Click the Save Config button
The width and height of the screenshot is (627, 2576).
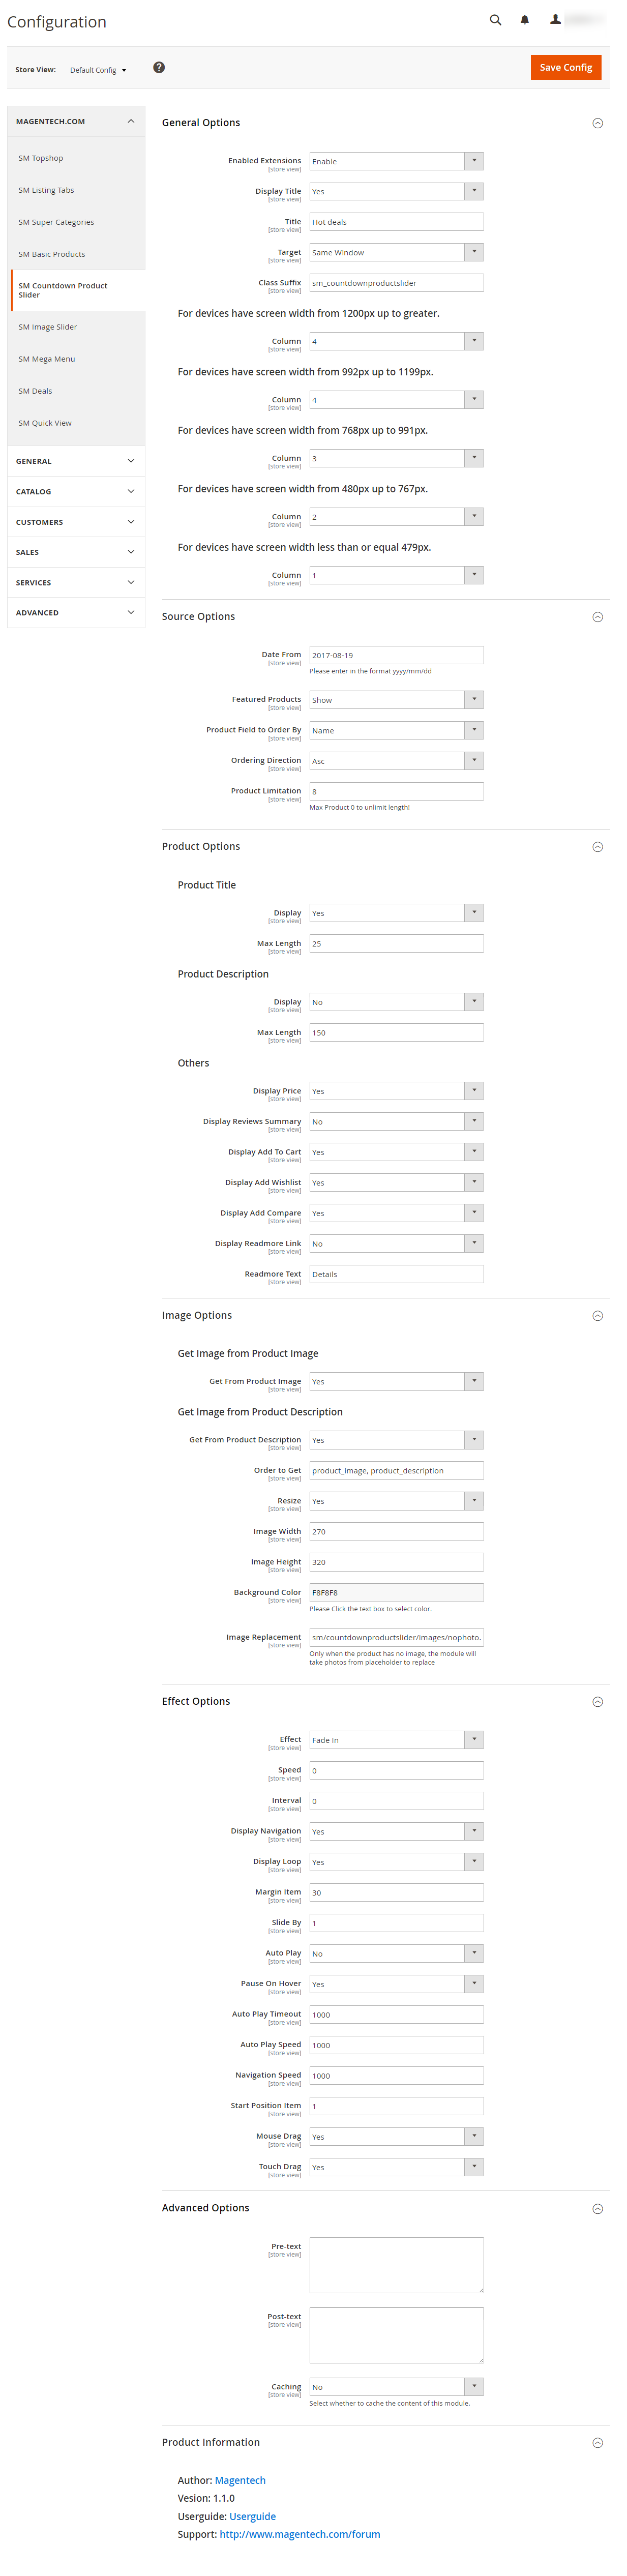click(x=565, y=67)
